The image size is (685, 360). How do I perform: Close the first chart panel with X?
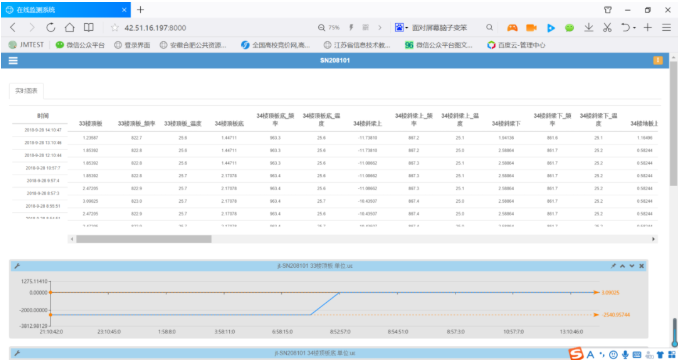[x=641, y=266]
